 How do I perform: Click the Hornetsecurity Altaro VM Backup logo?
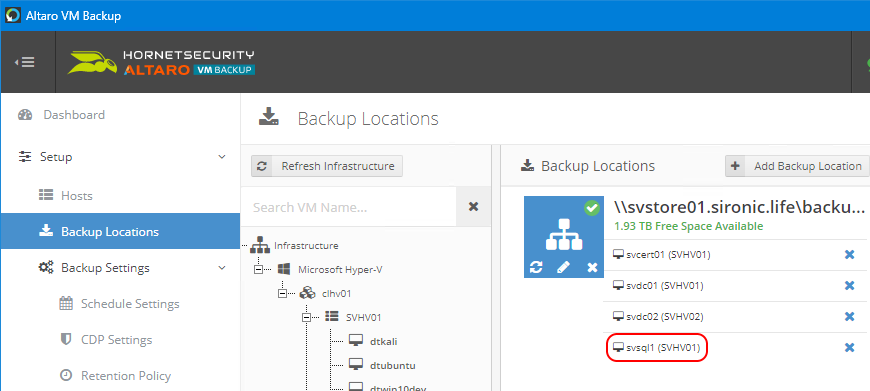click(x=161, y=63)
